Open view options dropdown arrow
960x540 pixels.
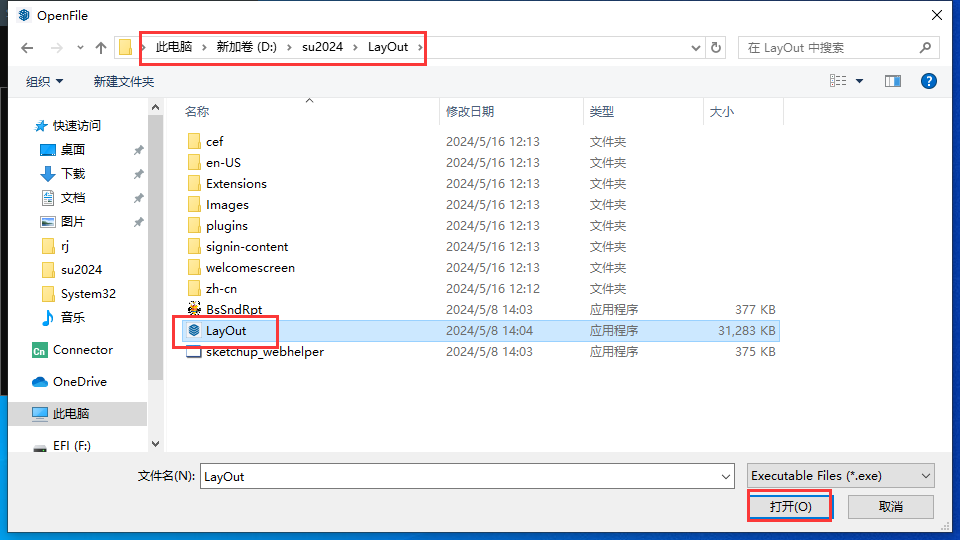860,81
